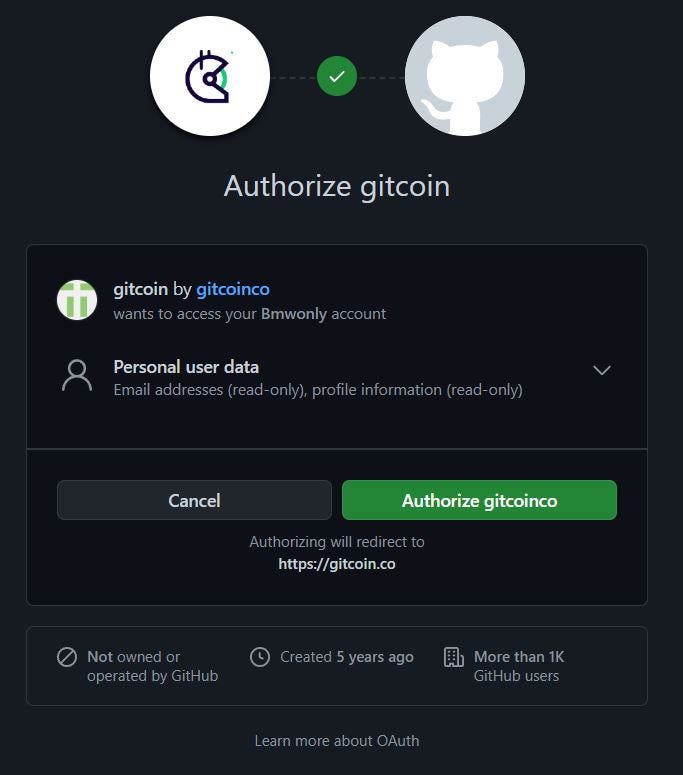Click the gitcoinco green avatar icon

coord(77,300)
